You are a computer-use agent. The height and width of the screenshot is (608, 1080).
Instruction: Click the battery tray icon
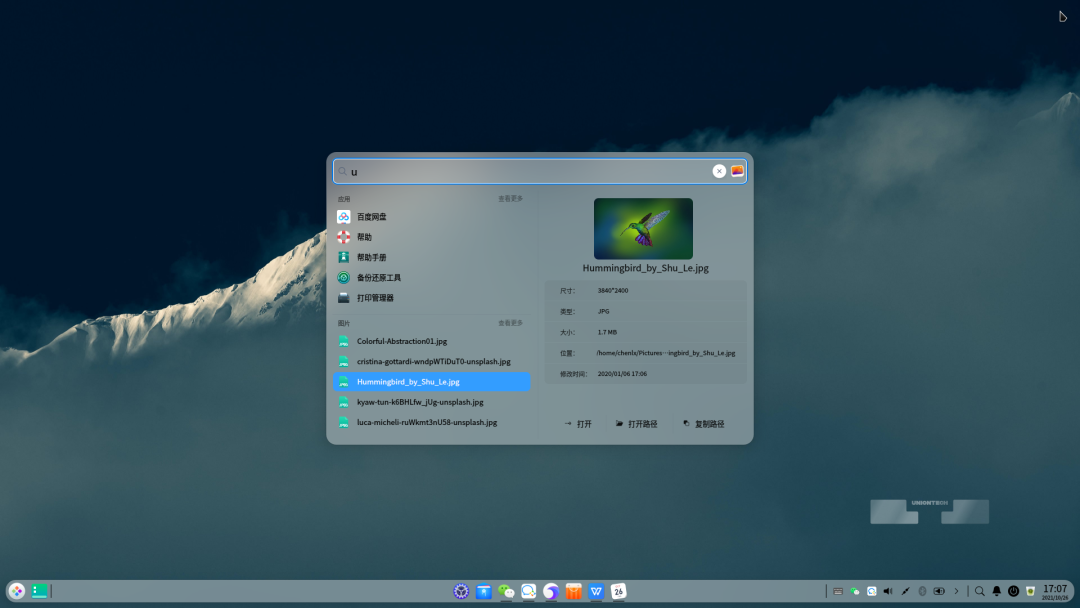pyautogui.click(x=939, y=591)
